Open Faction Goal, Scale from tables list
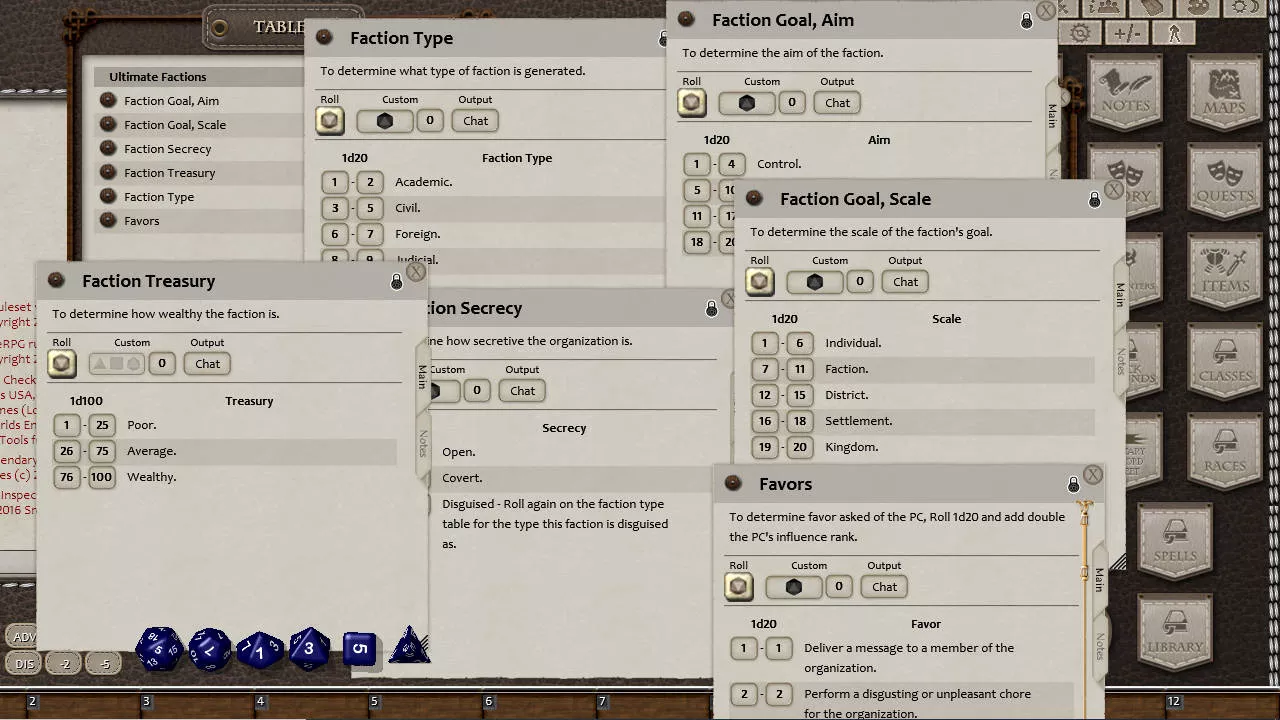 point(175,125)
